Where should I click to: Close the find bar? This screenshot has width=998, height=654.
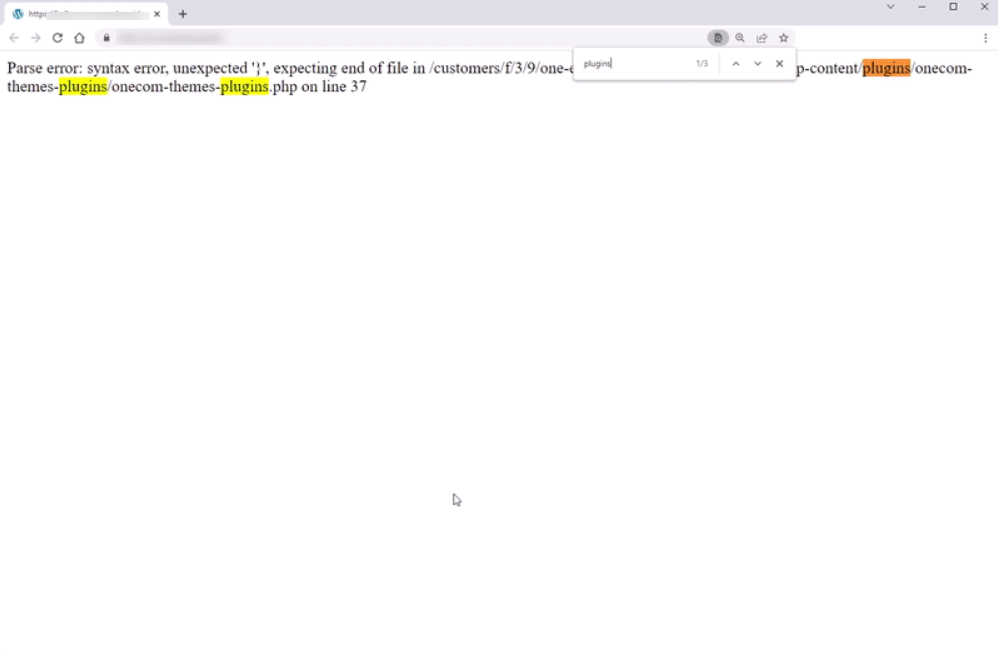point(779,64)
